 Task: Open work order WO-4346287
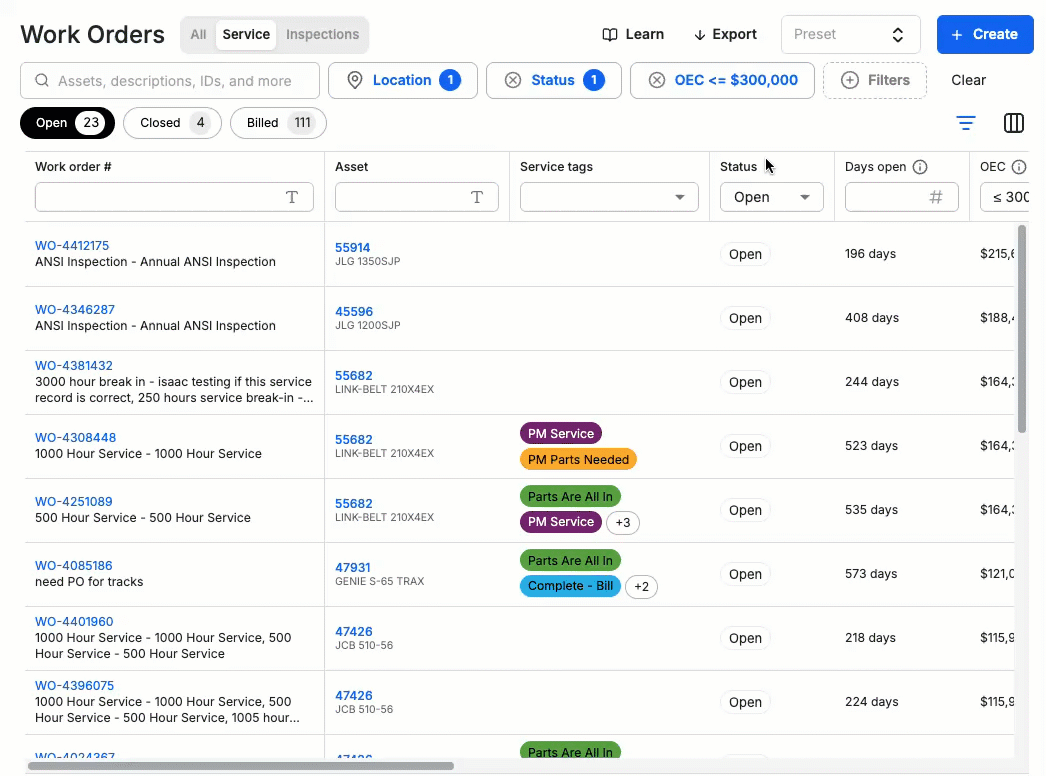(75, 310)
